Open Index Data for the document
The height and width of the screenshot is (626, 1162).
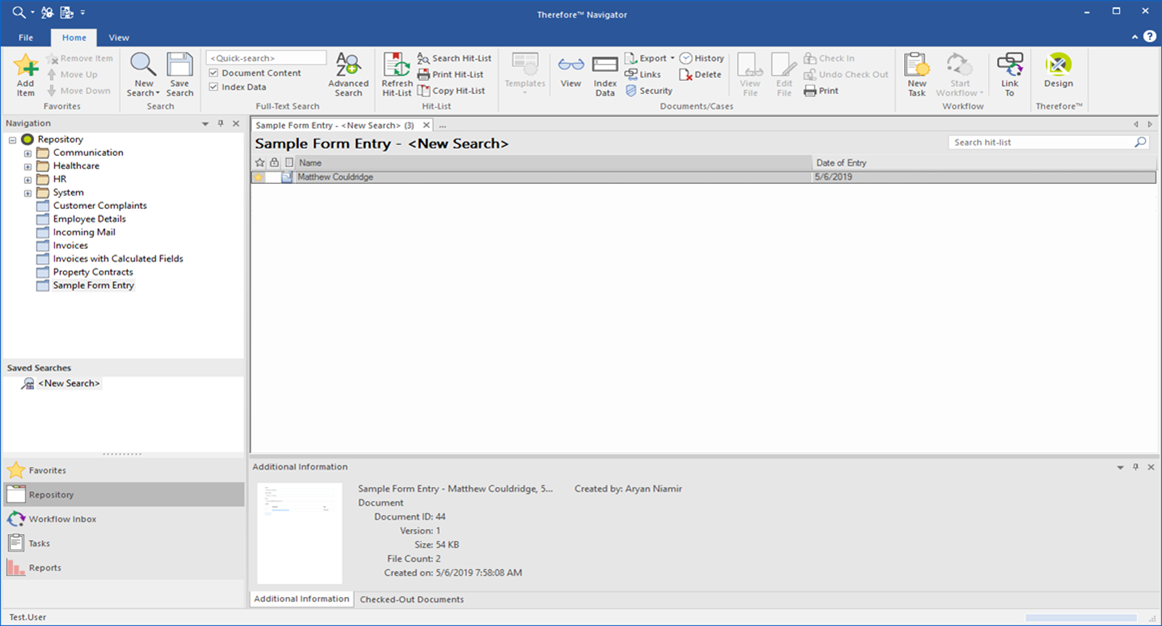pyautogui.click(x=604, y=72)
